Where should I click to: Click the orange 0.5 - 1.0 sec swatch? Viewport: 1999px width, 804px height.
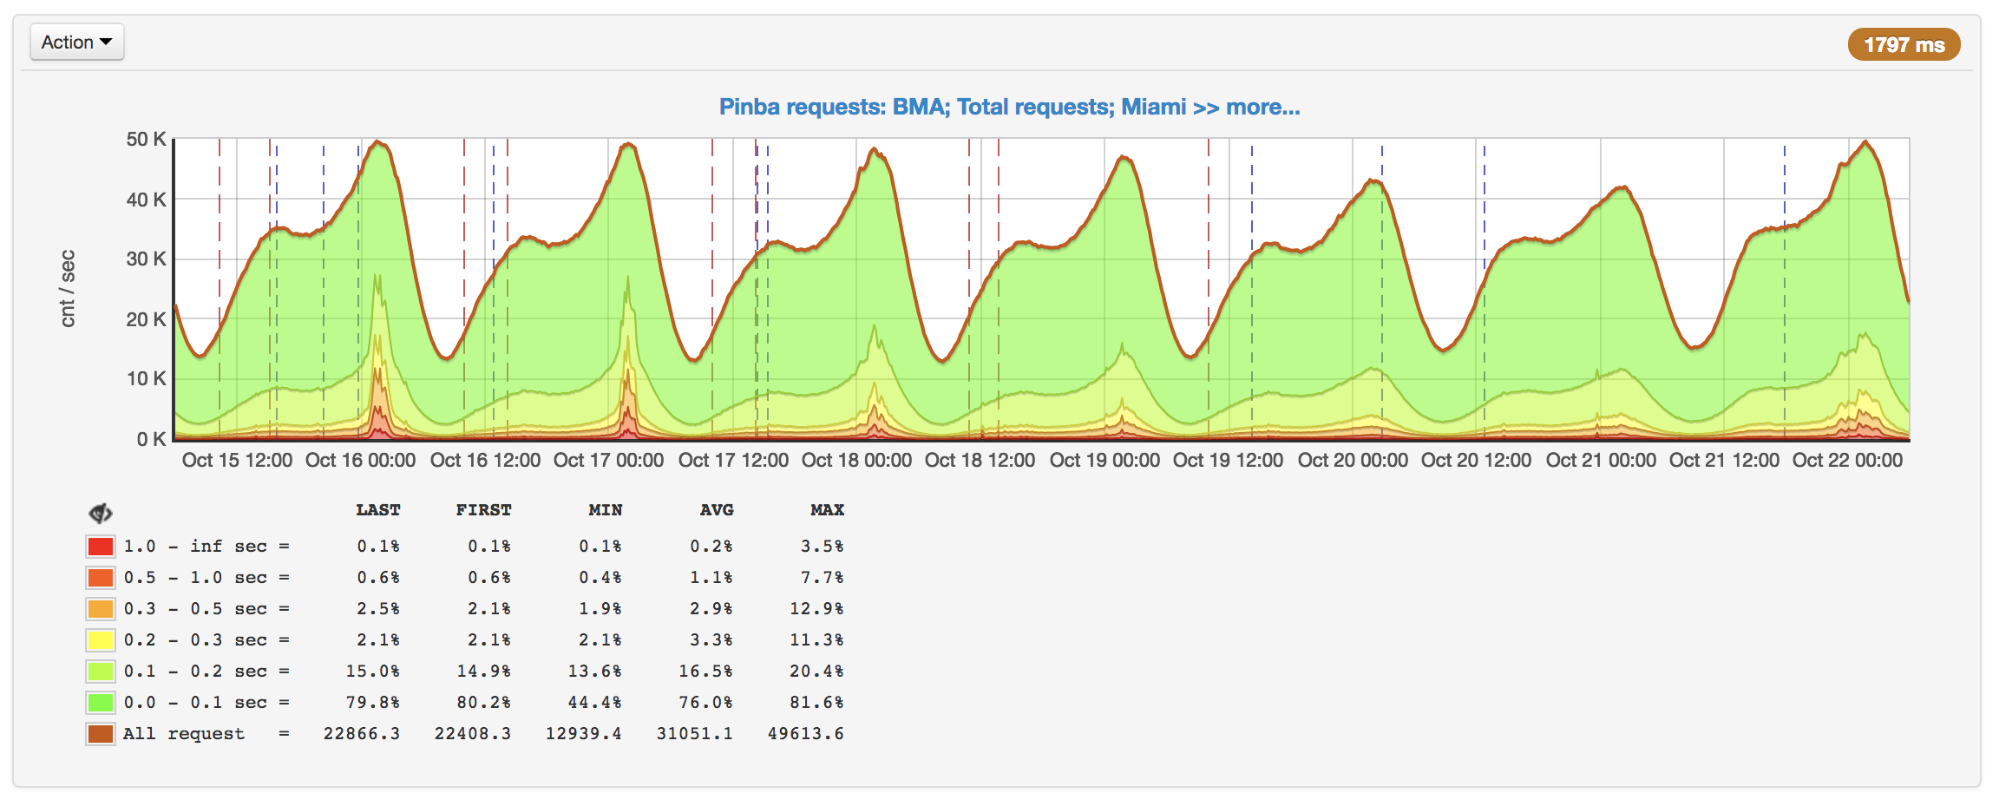click(x=100, y=577)
